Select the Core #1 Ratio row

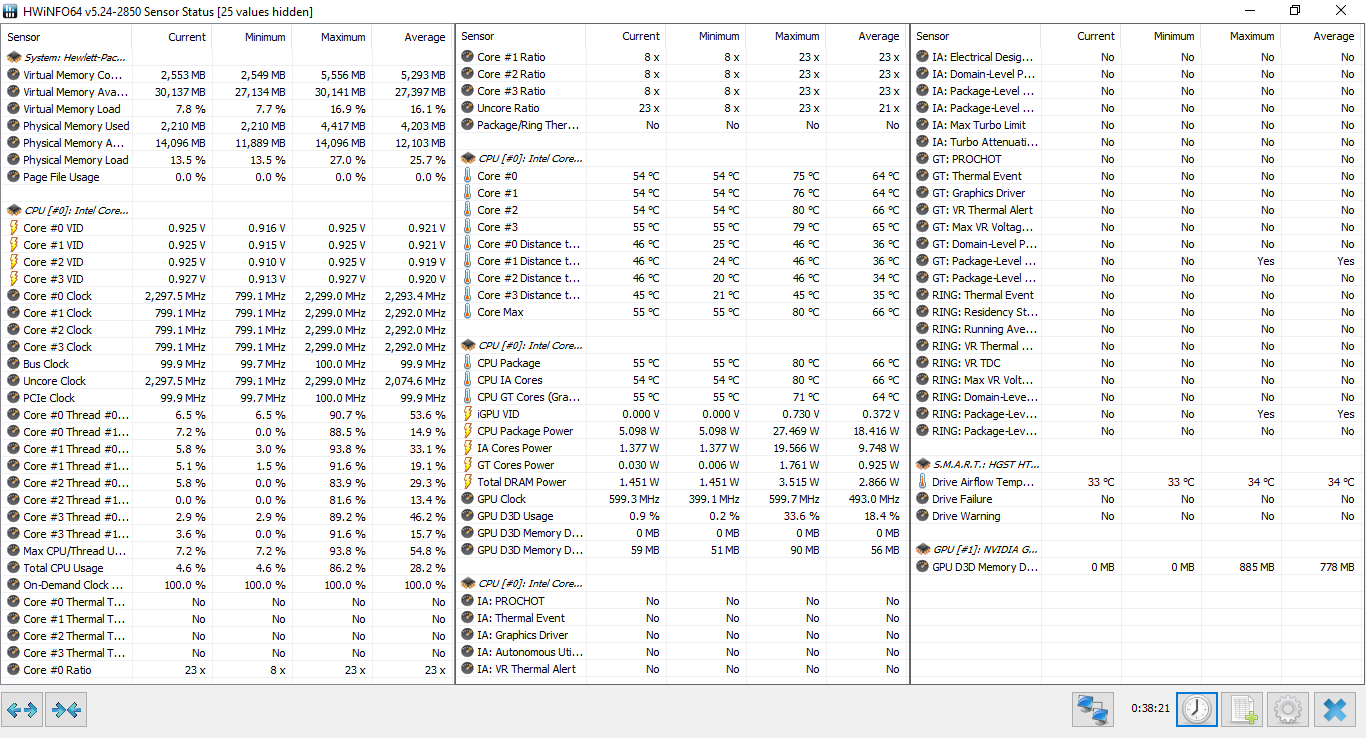tap(682, 57)
